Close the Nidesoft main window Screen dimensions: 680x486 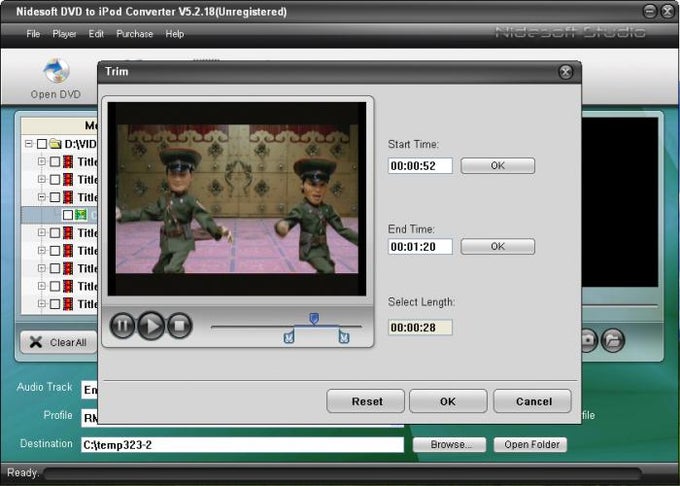(668, 11)
